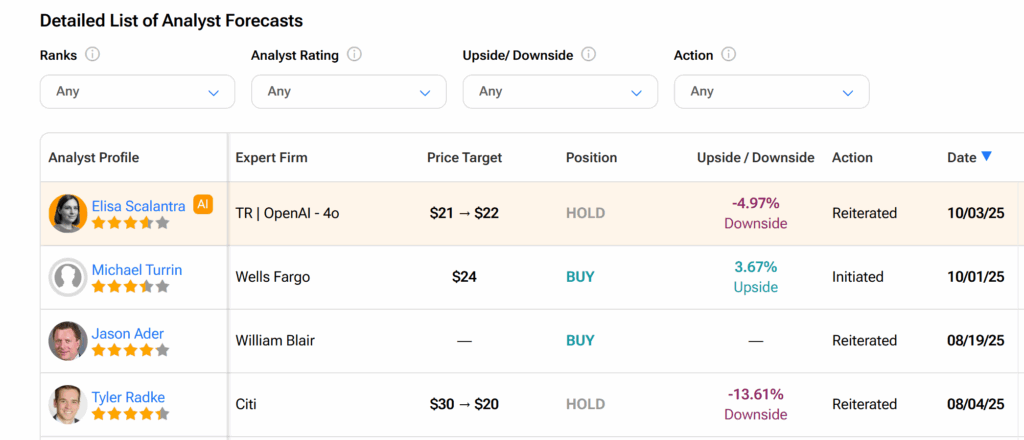
Task: Click Elisa Scalantra's star rating
Action: pyautogui.click(x=130, y=223)
